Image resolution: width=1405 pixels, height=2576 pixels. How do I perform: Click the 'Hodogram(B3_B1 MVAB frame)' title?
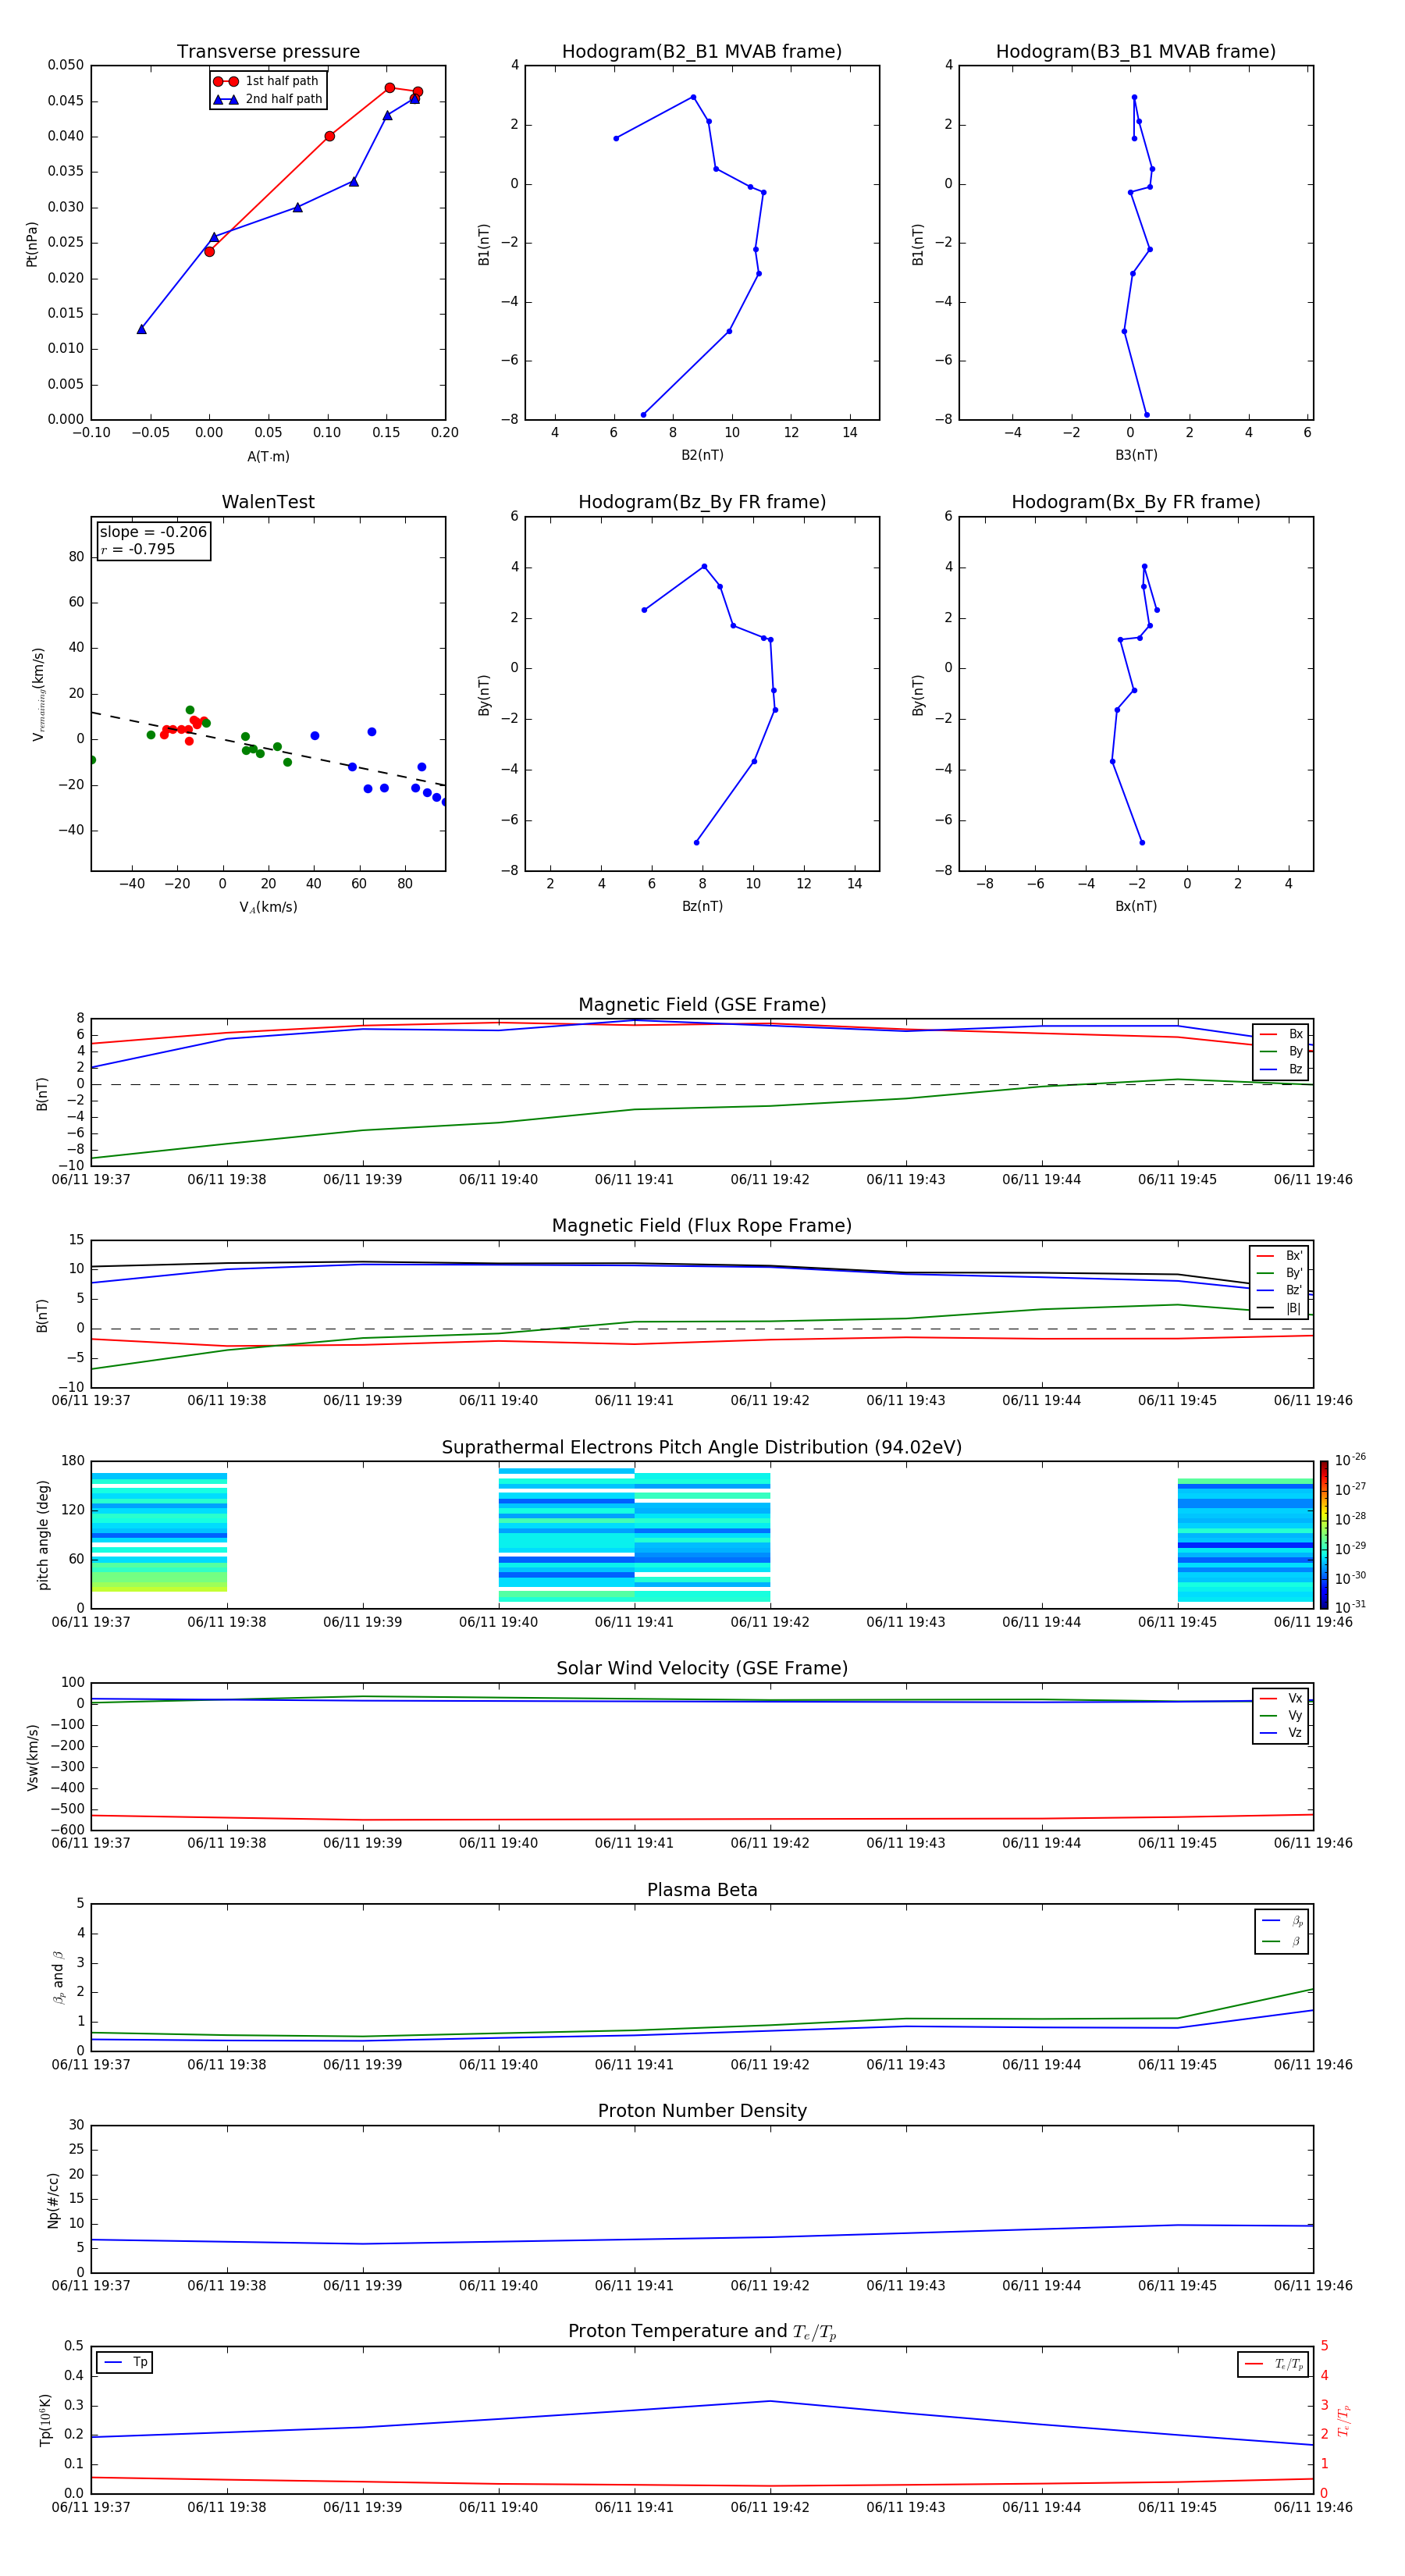1136,52
